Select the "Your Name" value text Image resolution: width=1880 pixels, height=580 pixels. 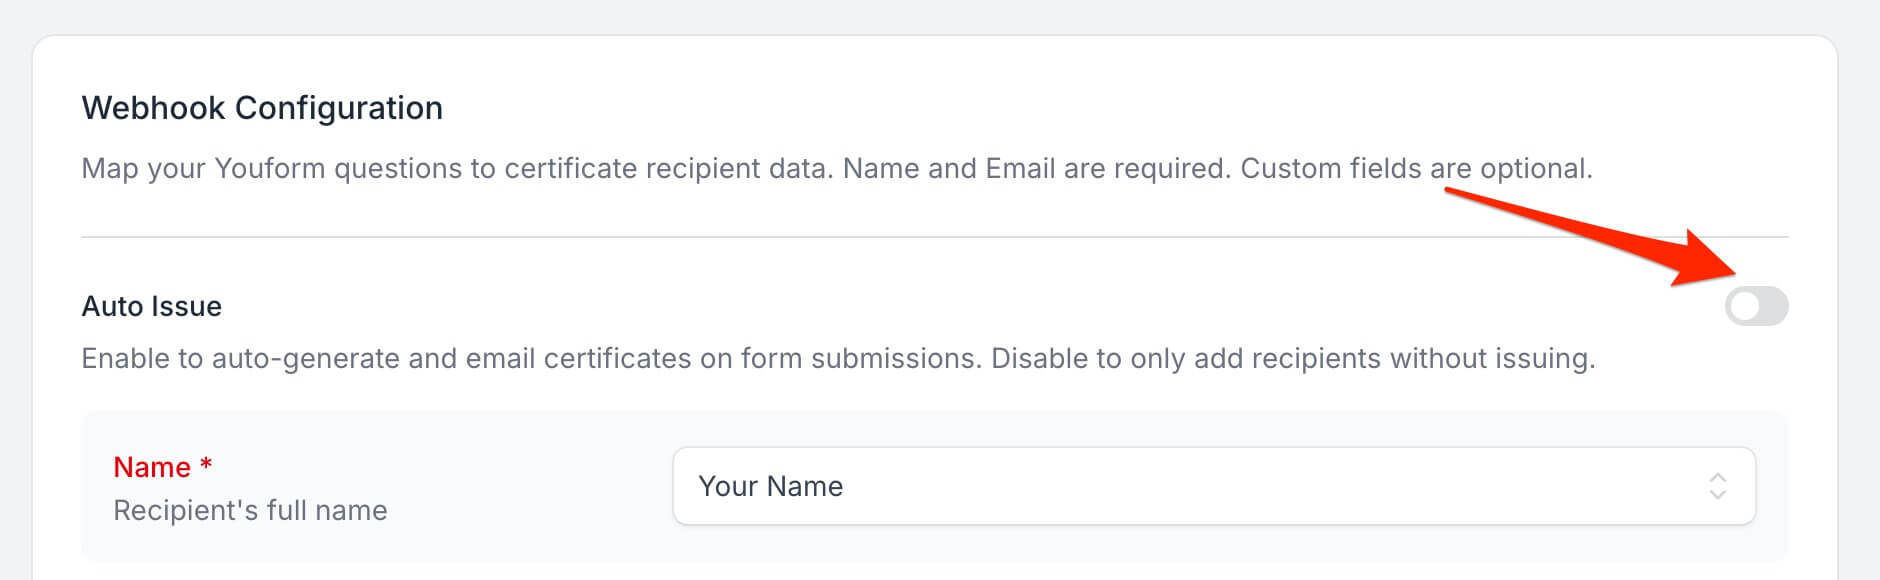770,486
